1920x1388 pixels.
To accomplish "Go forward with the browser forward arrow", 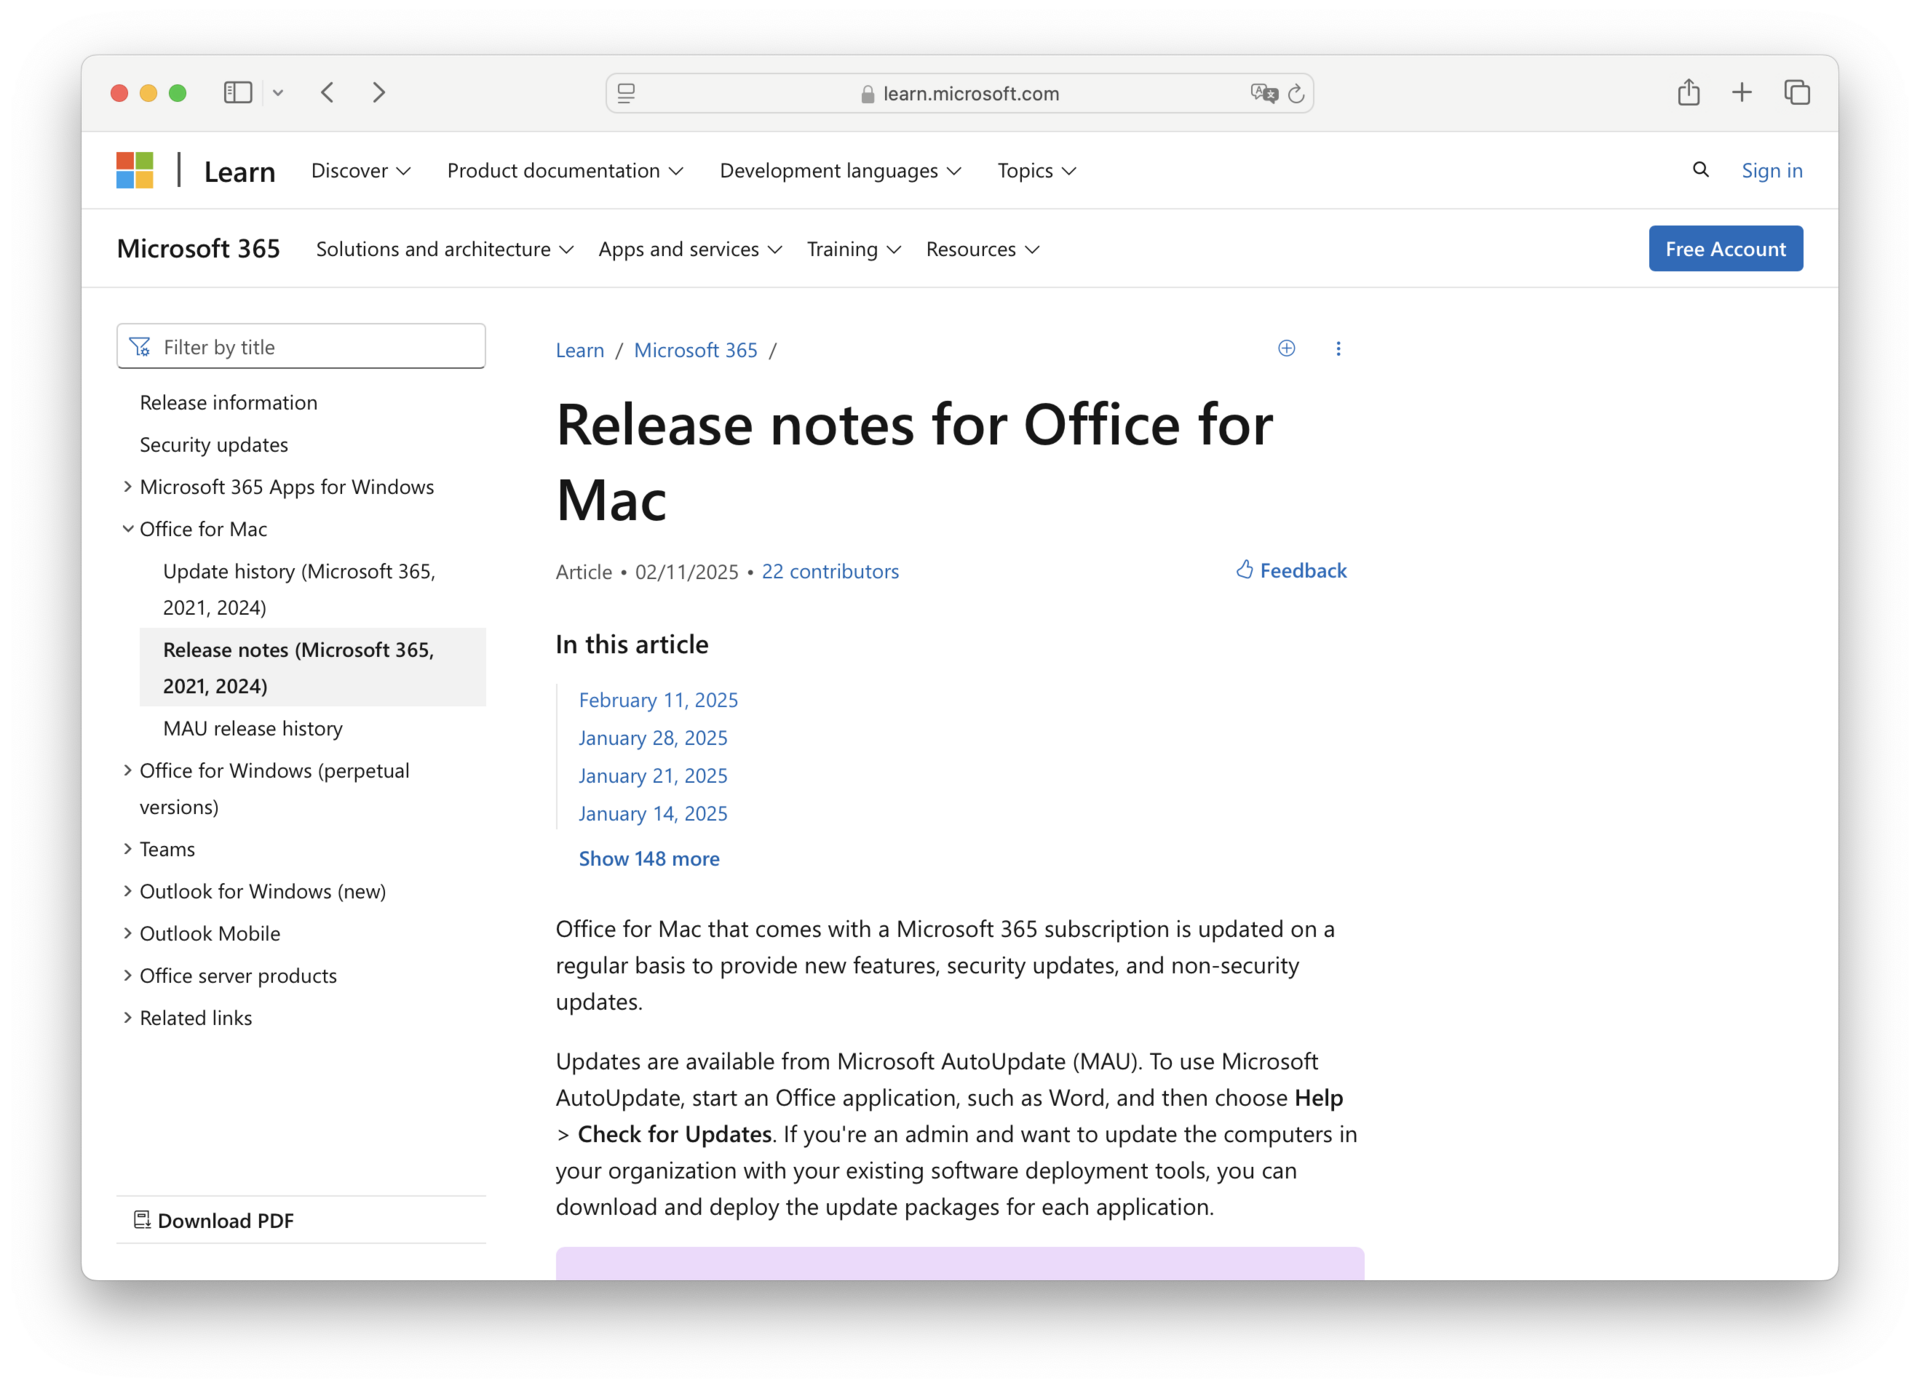I will click(x=379, y=92).
